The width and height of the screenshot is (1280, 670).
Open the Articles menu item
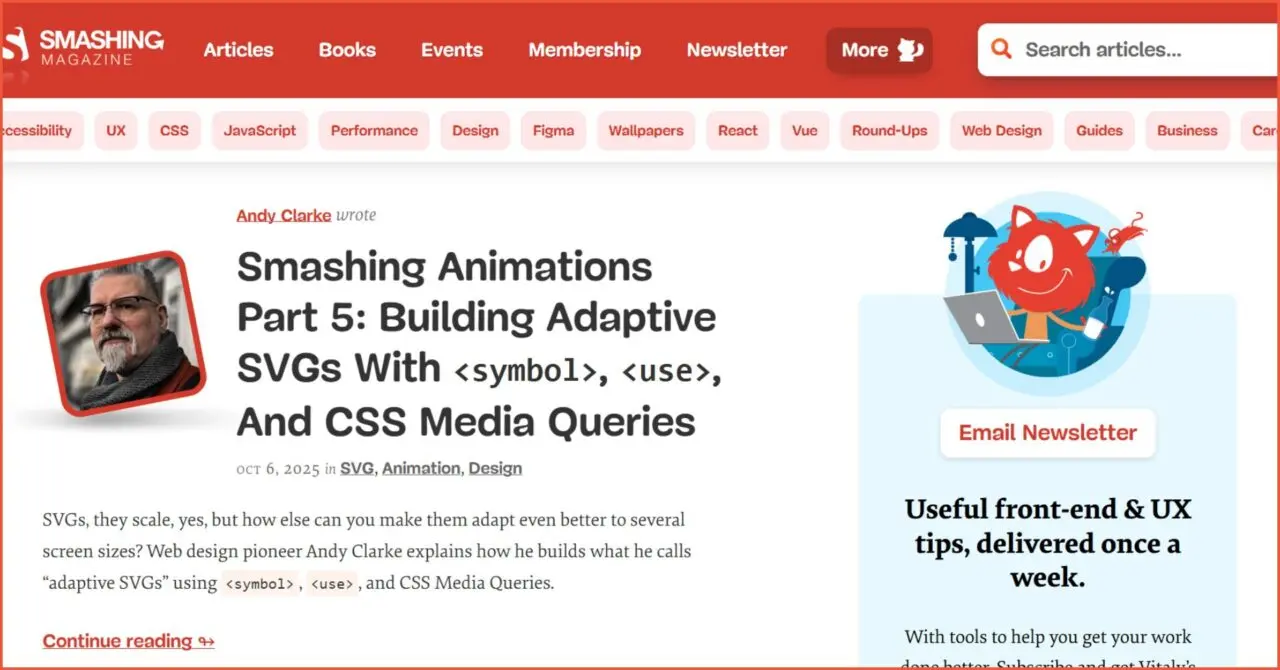click(x=238, y=49)
